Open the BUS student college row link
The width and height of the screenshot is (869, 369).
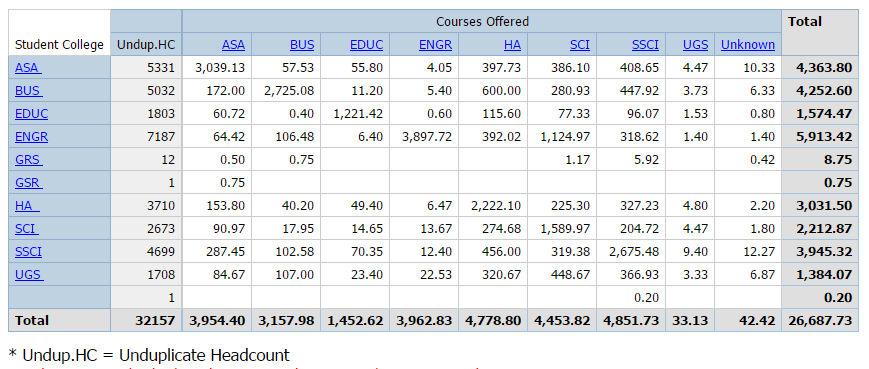coord(28,91)
